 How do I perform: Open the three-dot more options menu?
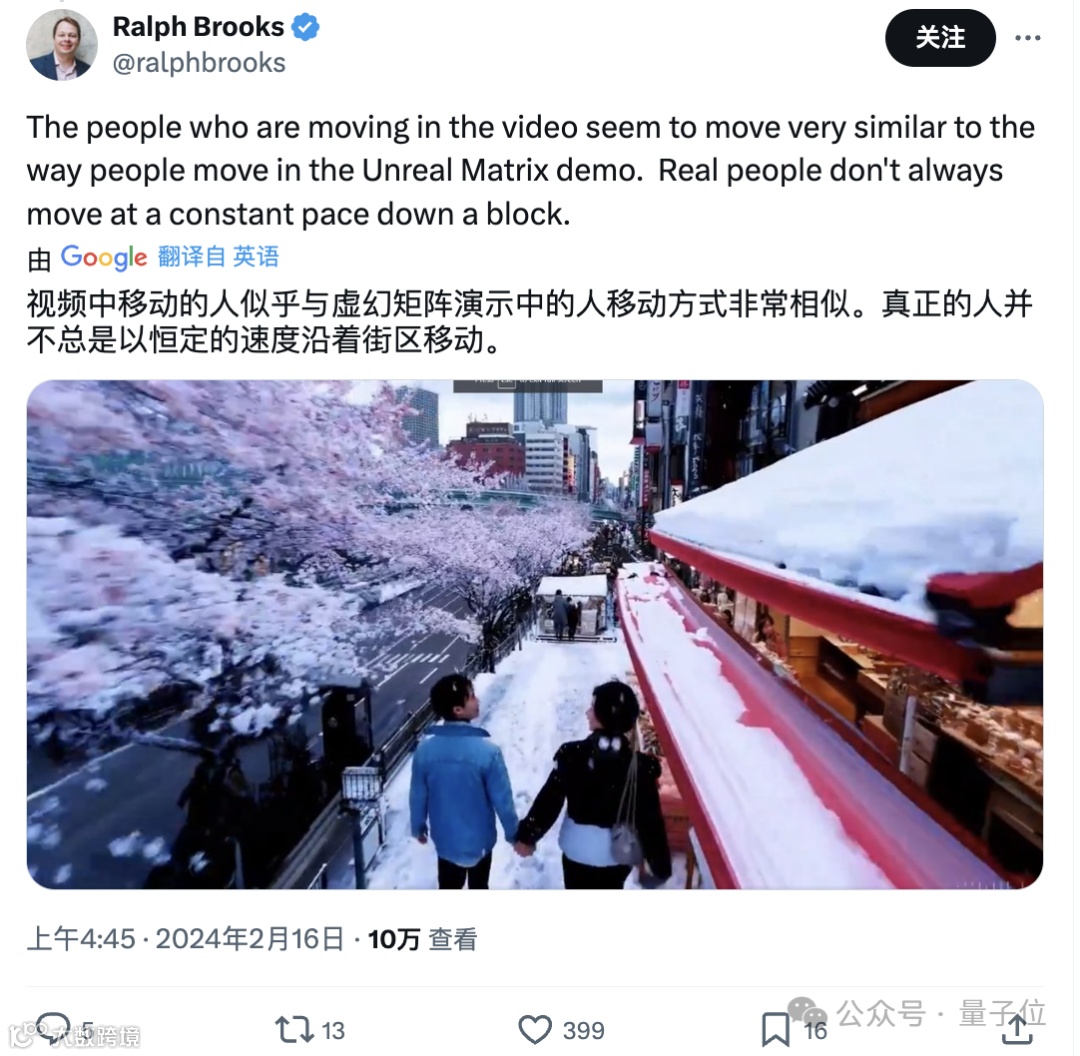coord(1027,38)
